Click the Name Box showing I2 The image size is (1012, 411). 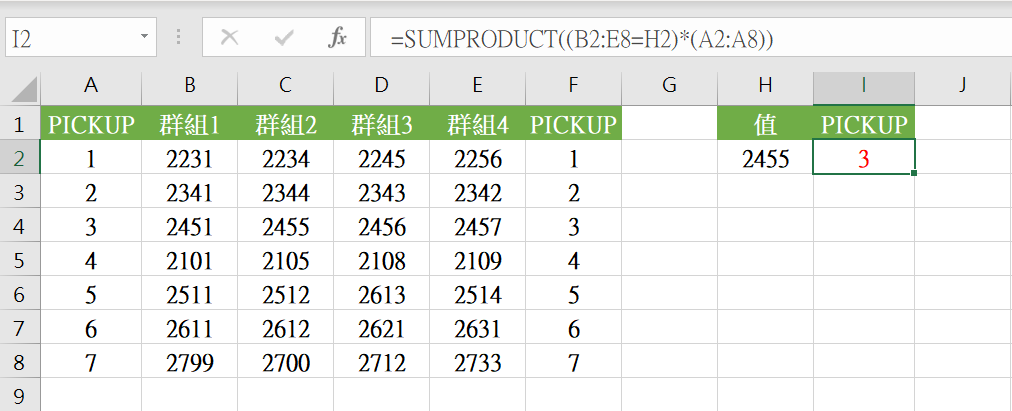tap(70, 38)
